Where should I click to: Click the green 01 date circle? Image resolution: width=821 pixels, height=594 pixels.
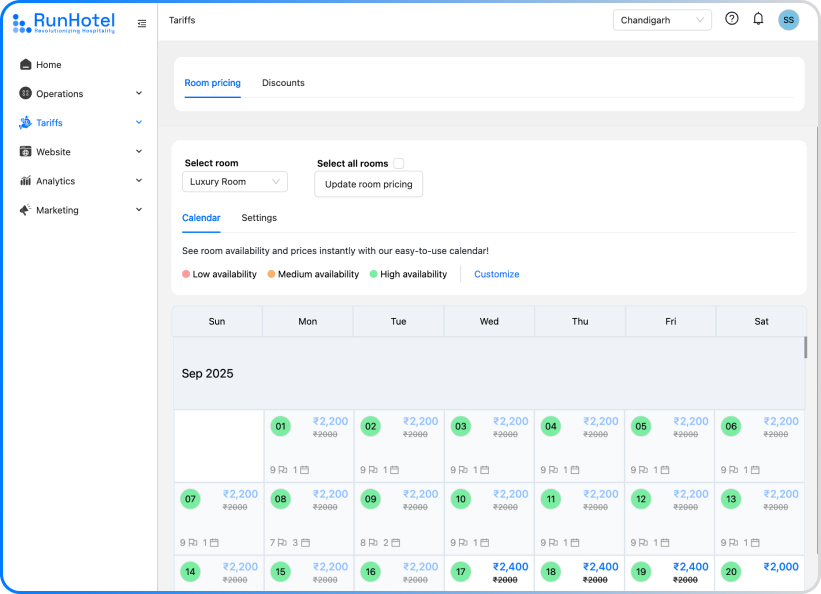pos(281,426)
